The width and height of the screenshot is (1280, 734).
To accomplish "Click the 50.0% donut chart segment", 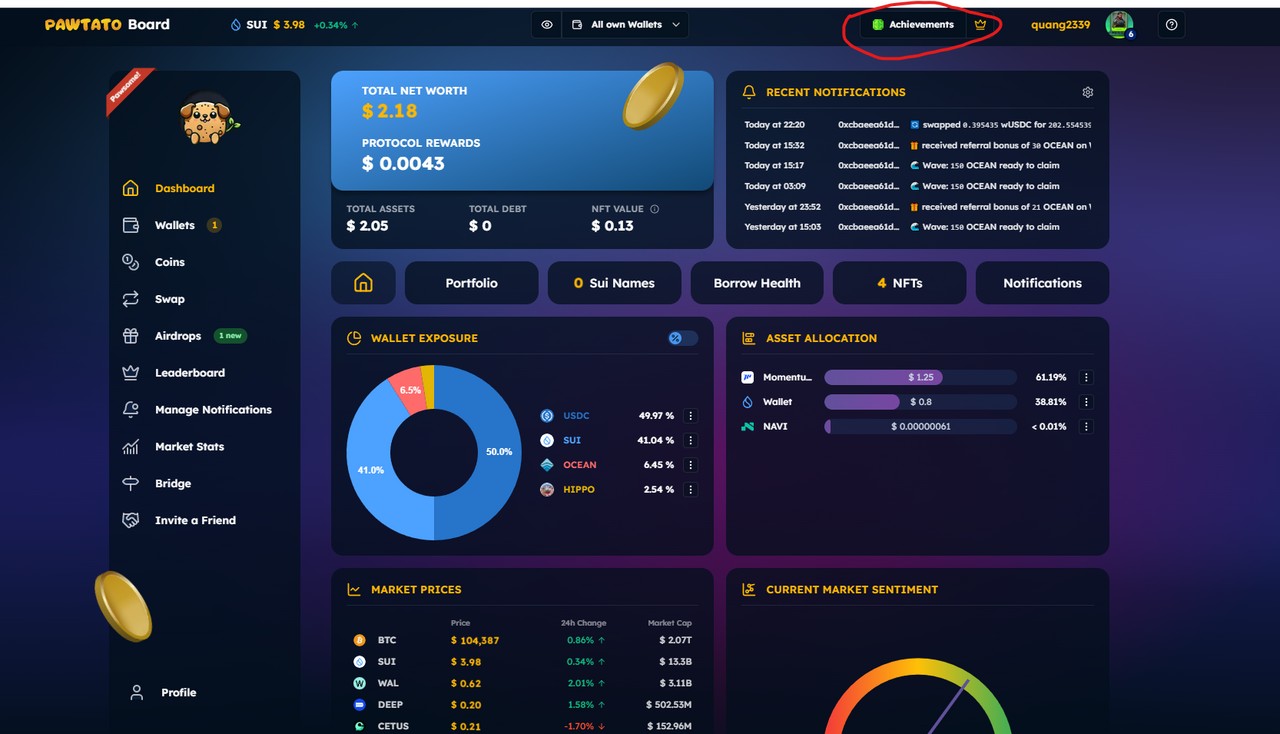I will (498, 452).
